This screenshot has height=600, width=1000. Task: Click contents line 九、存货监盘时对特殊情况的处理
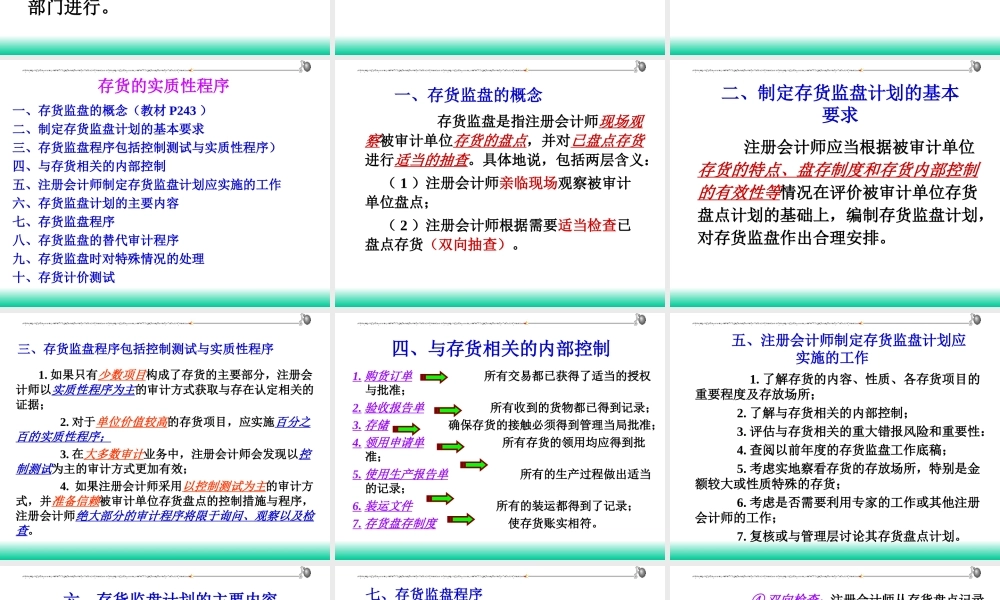108,258
